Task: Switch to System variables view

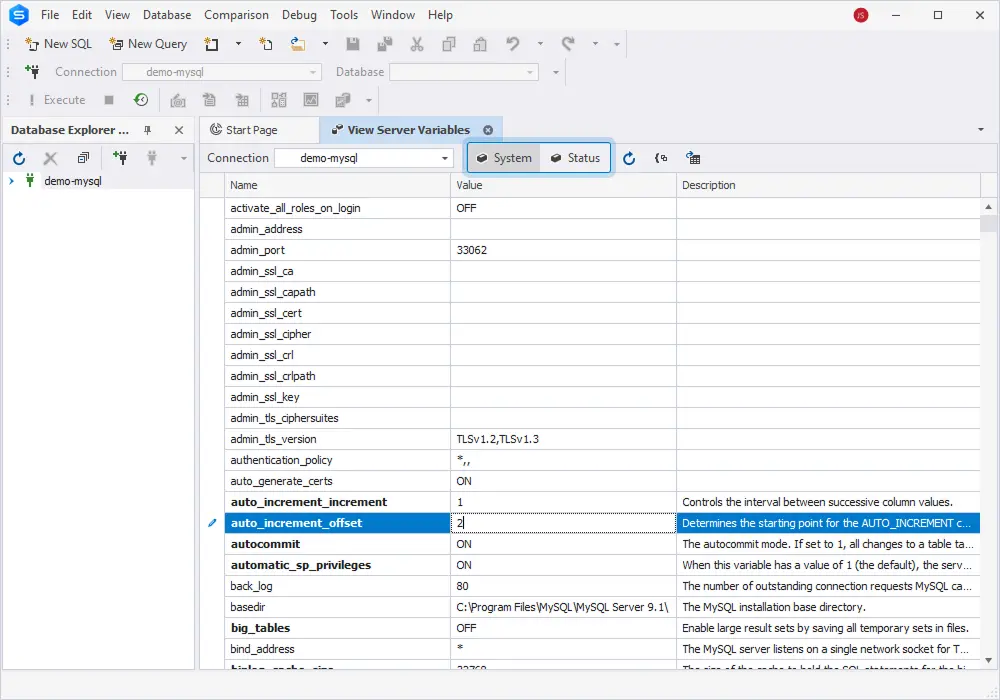Action: (x=504, y=158)
